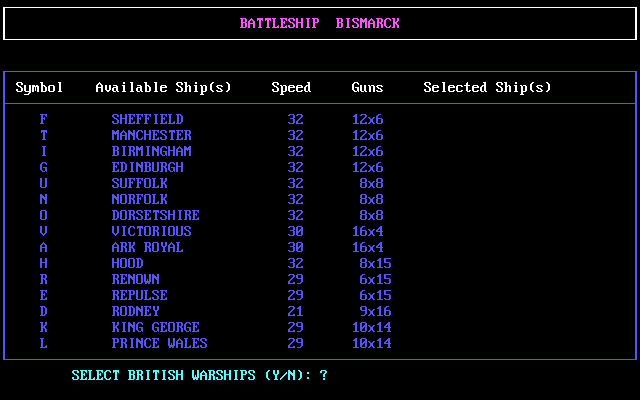This screenshot has width=640, height=400.
Task: Click Ark Royal's speed value 30
Action: tap(296, 247)
